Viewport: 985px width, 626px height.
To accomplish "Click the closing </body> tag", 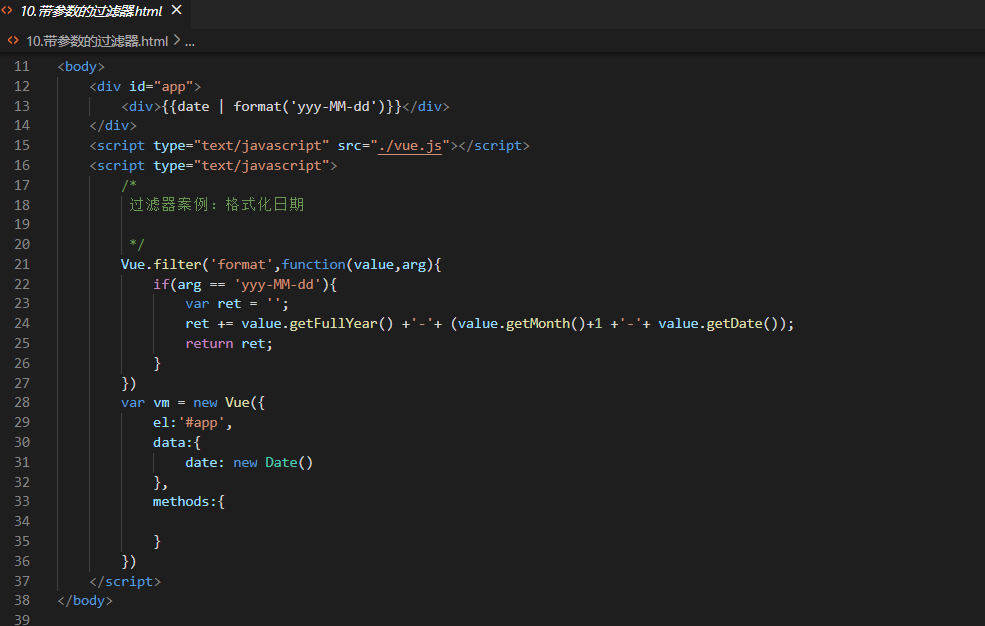I will [85, 601].
